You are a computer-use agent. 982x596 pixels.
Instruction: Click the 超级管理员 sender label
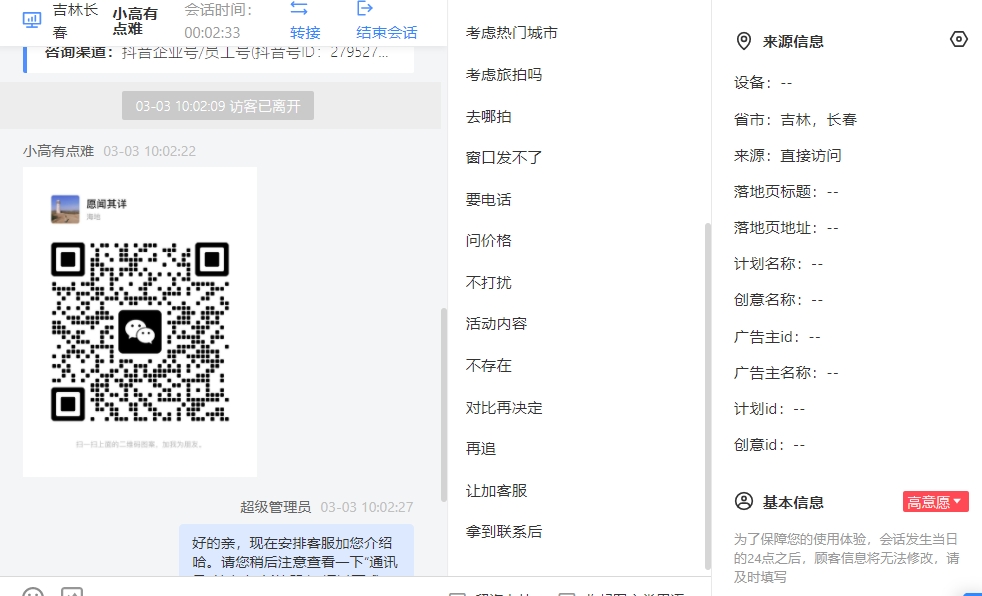tap(276, 507)
